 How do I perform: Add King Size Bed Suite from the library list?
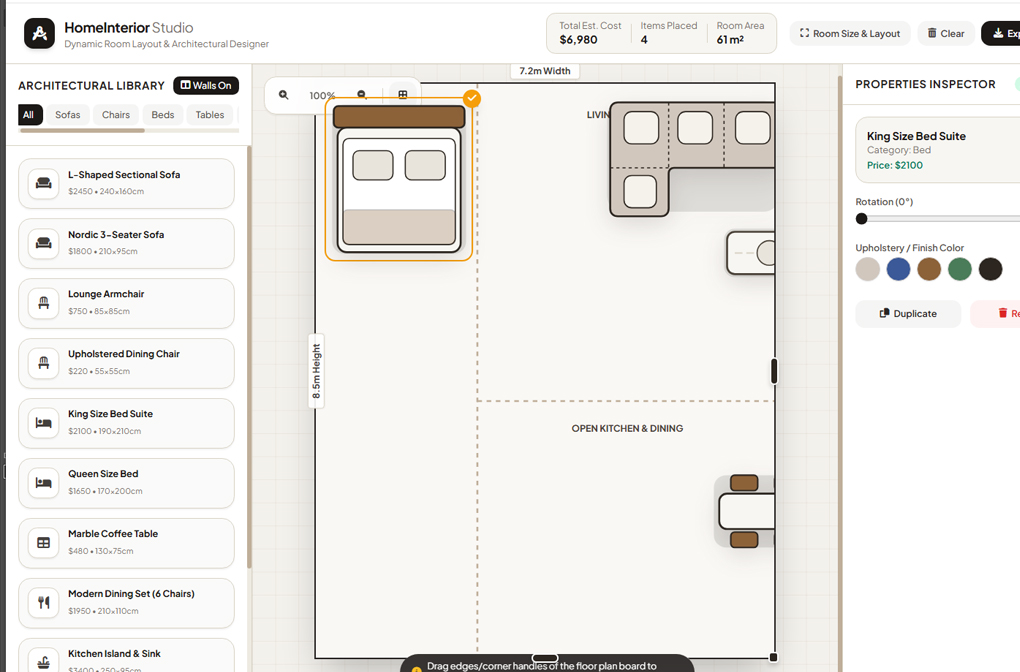(126, 423)
